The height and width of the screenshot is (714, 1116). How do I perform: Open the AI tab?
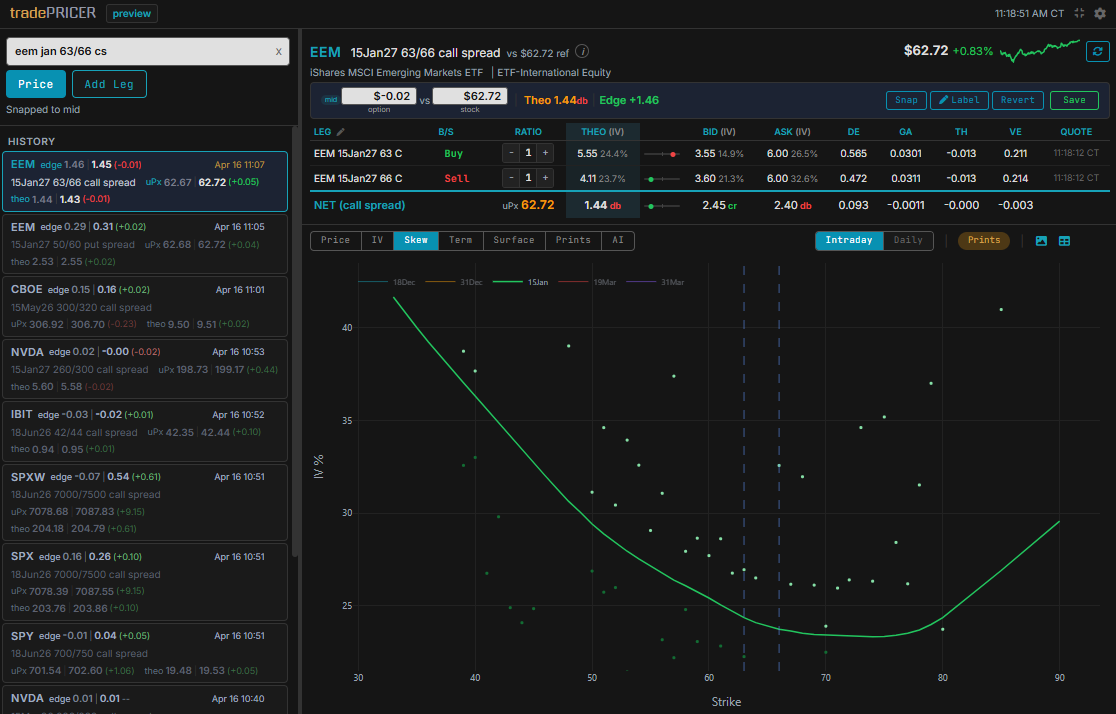[x=618, y=241]
